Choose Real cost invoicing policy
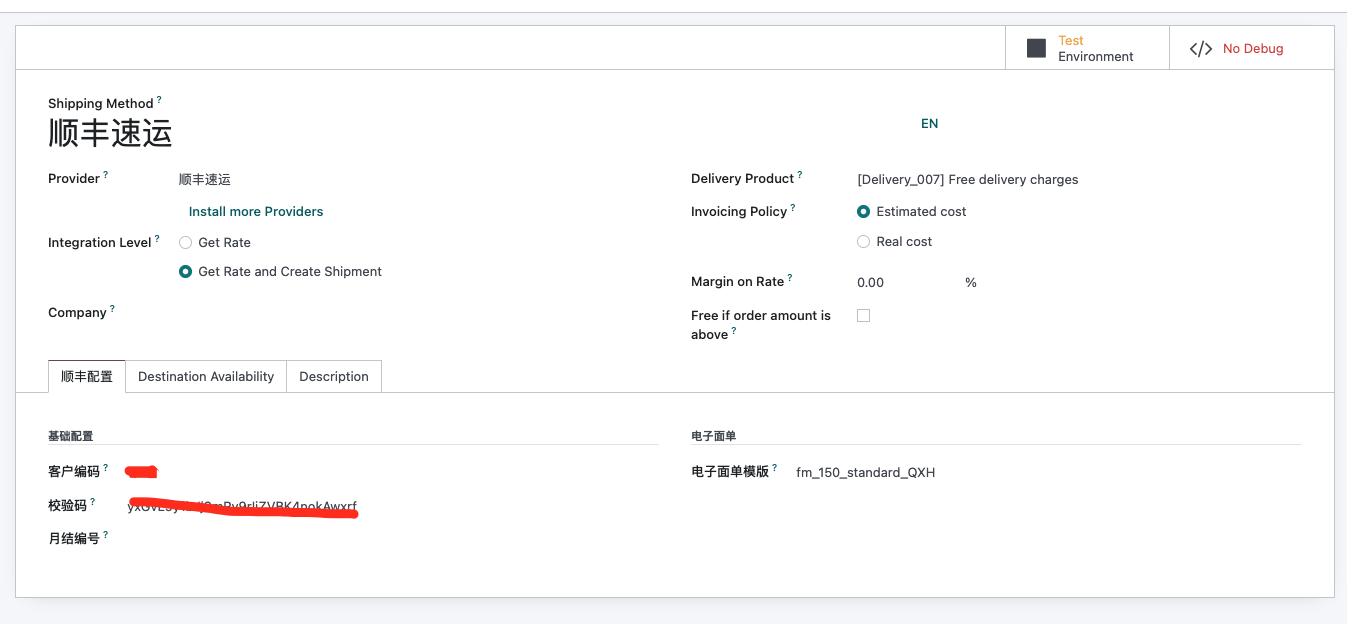Viewport: 1347px width, 624px height. click(x=863, y=241)
